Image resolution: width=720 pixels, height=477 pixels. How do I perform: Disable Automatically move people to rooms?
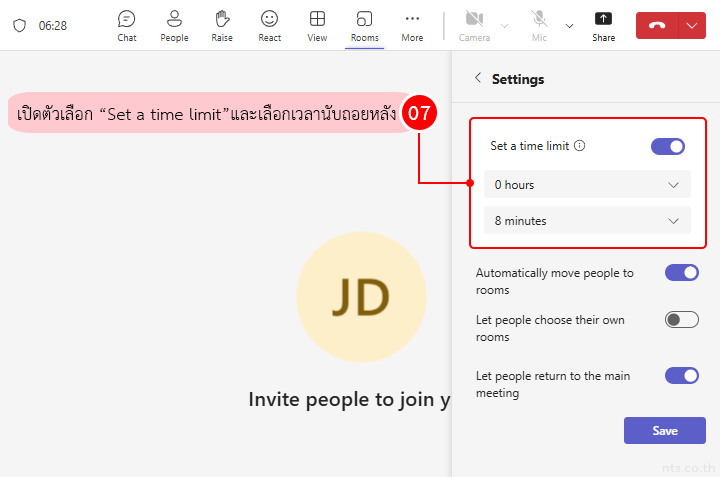pyautogui.click(x=681, y=273)
